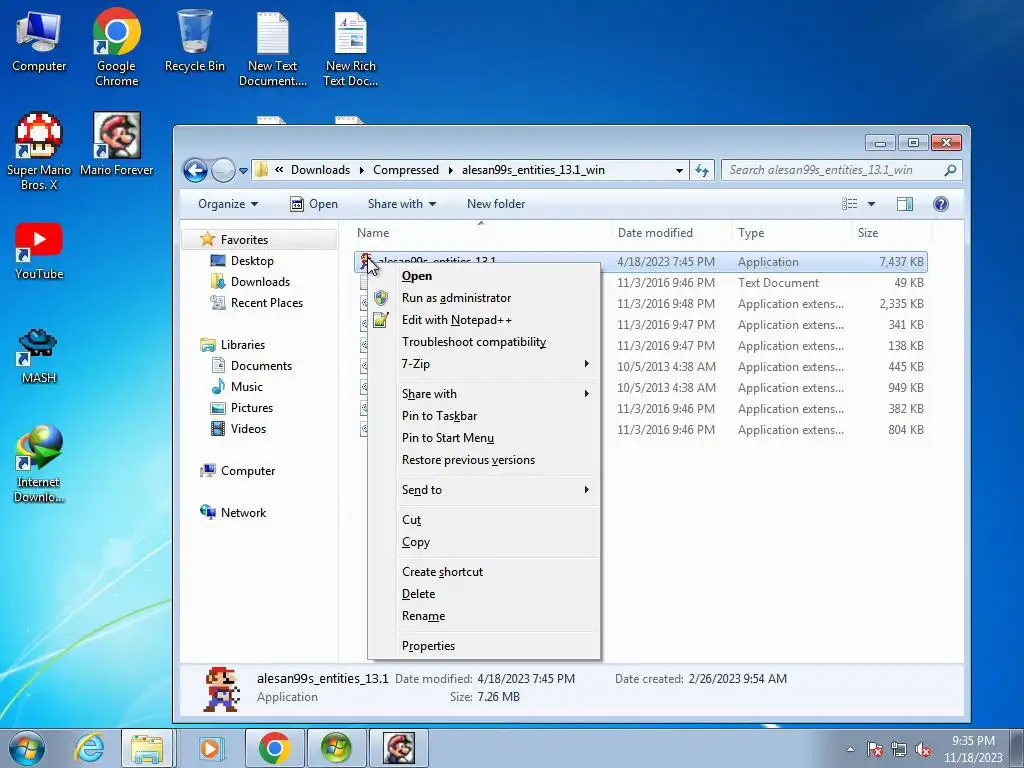Click Compressed in the address breadcrumb

[x=406, y=170]
